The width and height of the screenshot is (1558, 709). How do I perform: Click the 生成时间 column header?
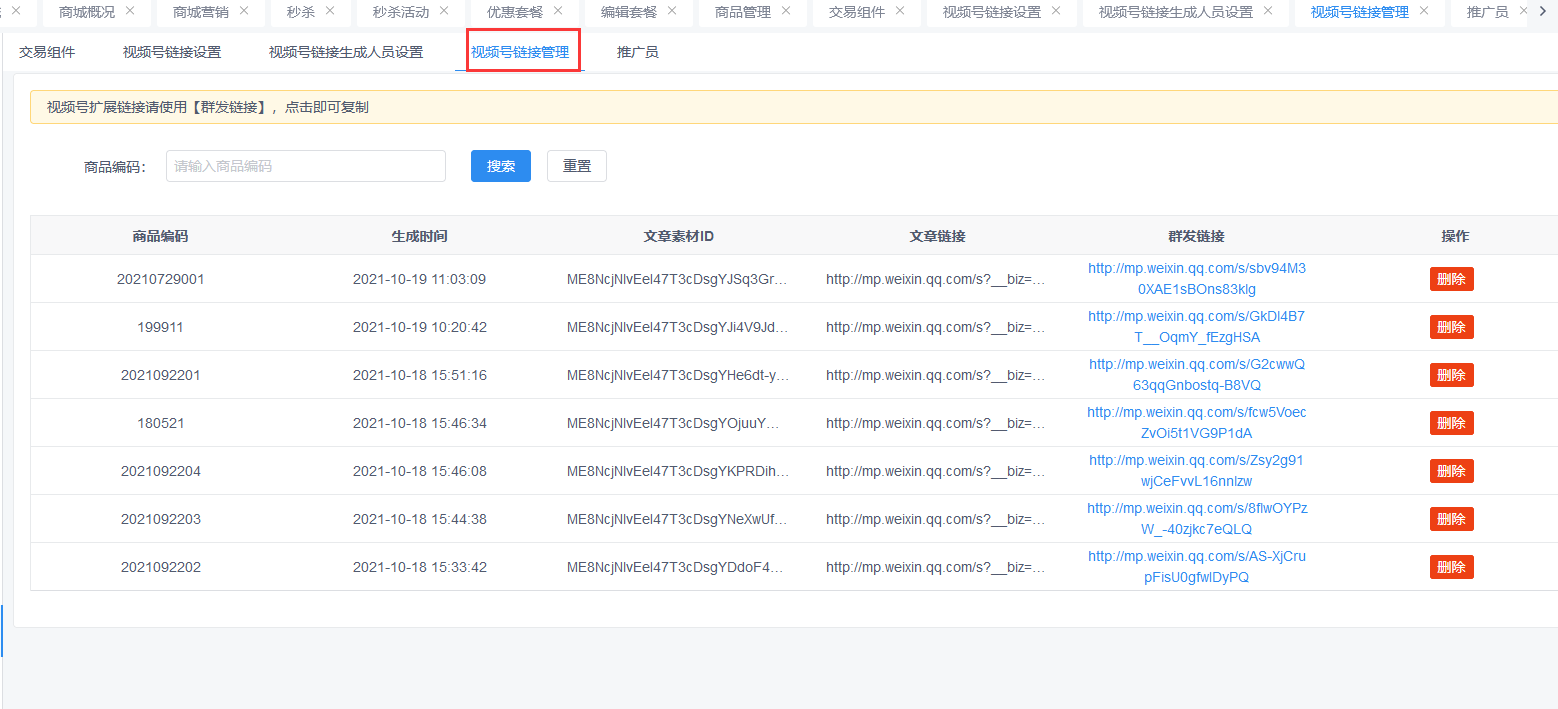coord(419,236)
